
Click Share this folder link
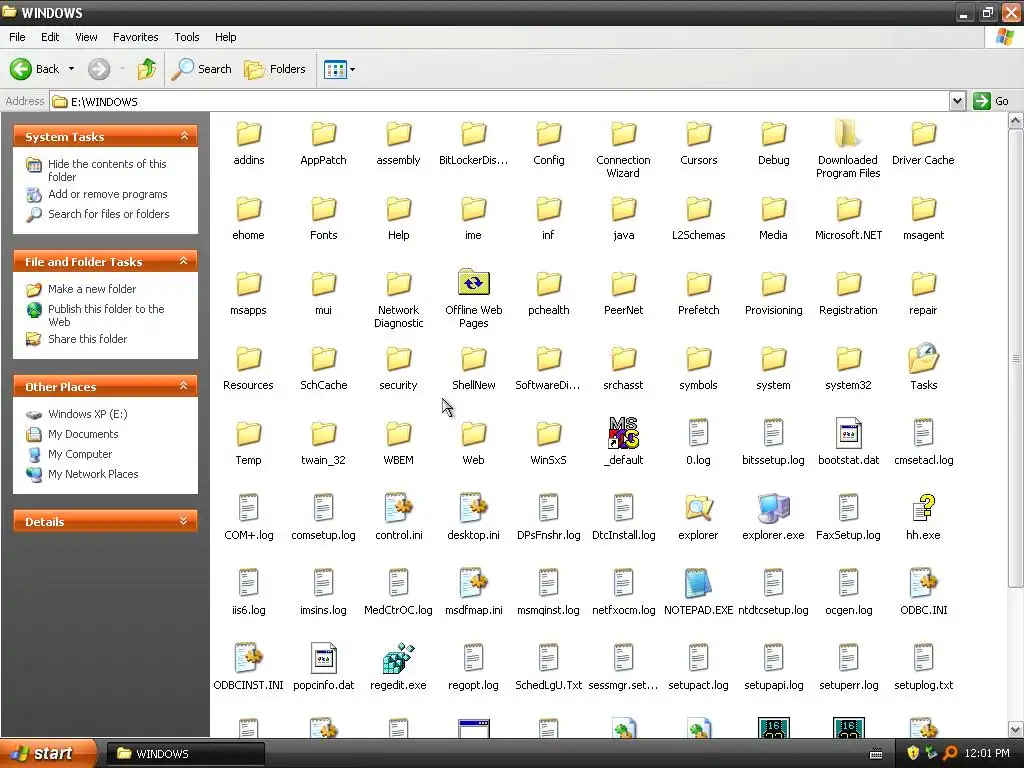(x=87, y=339)
